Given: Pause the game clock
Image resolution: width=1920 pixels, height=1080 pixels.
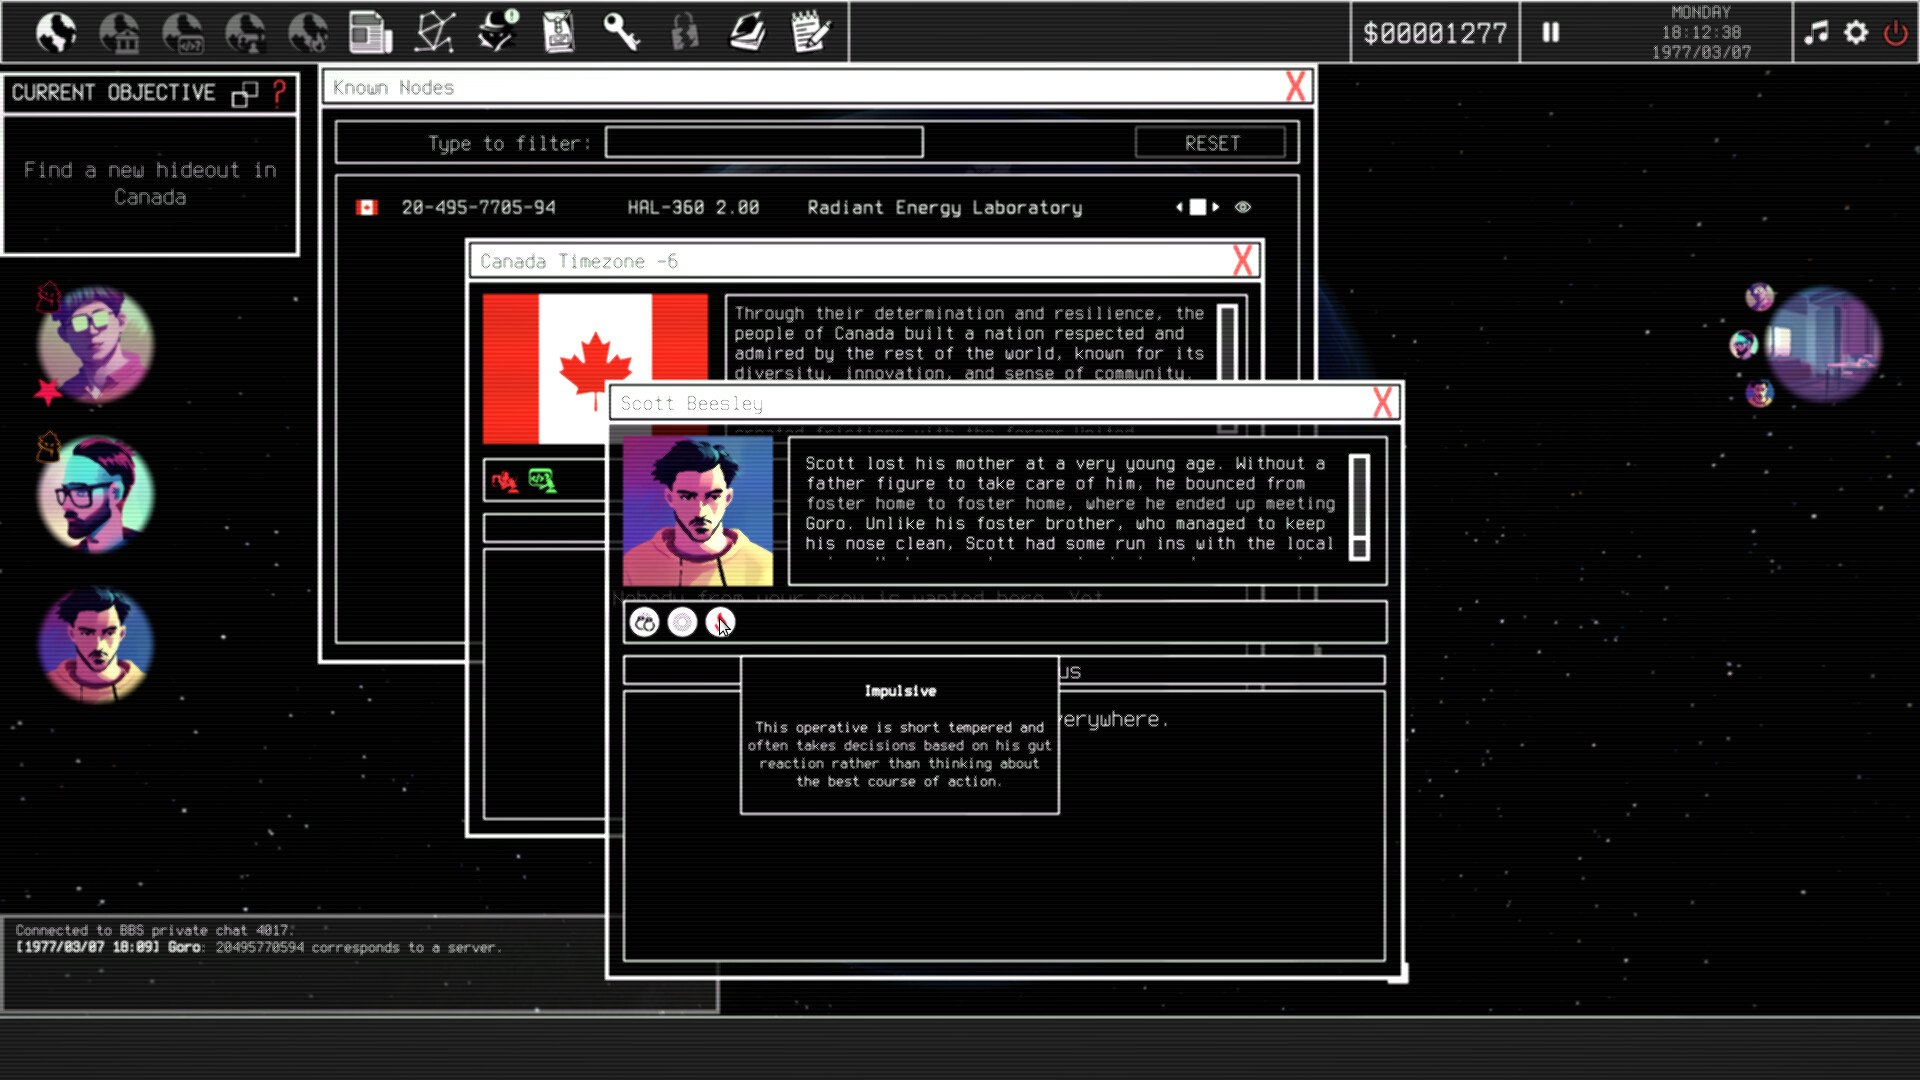Looking at the screenshot, I should (1550, 33).
